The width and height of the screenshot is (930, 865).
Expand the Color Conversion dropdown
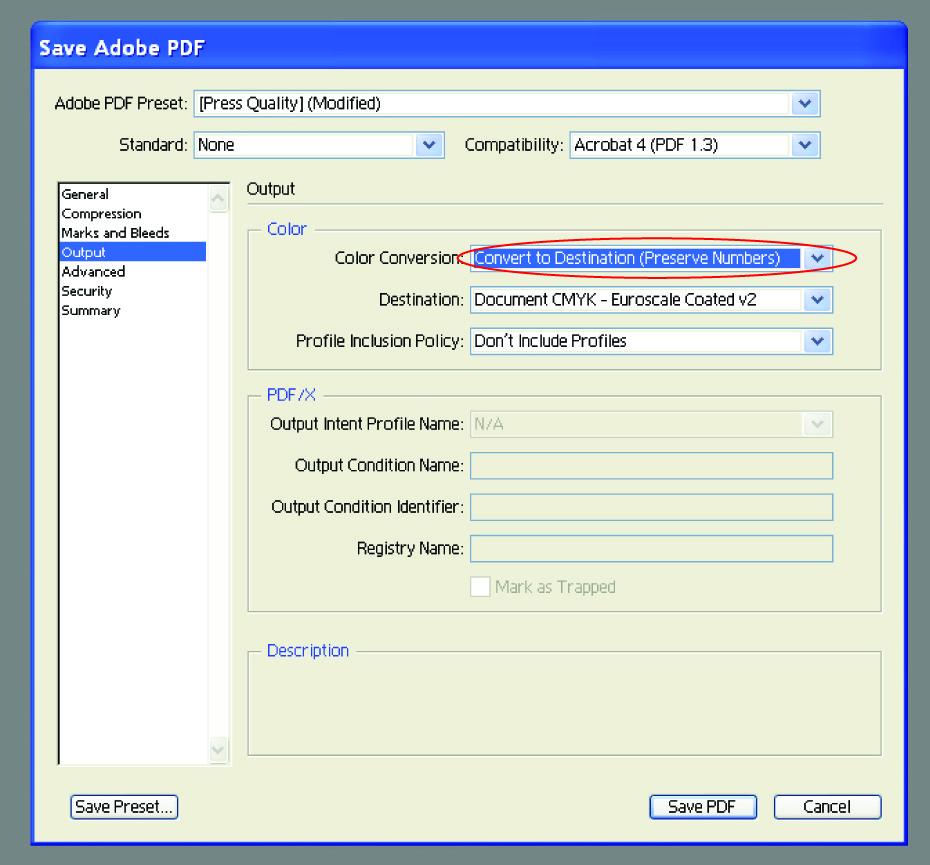[651, 258]
